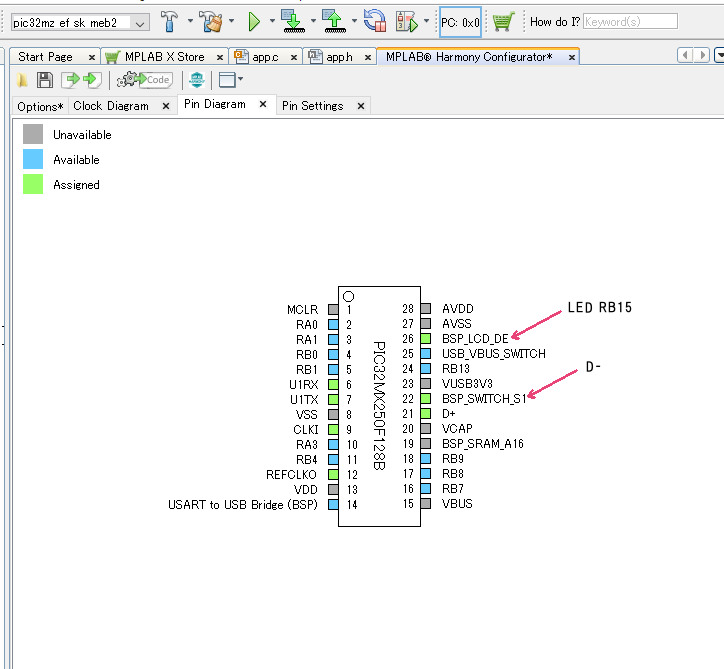Open Run Project dropdown arrow

click(272, 21)
